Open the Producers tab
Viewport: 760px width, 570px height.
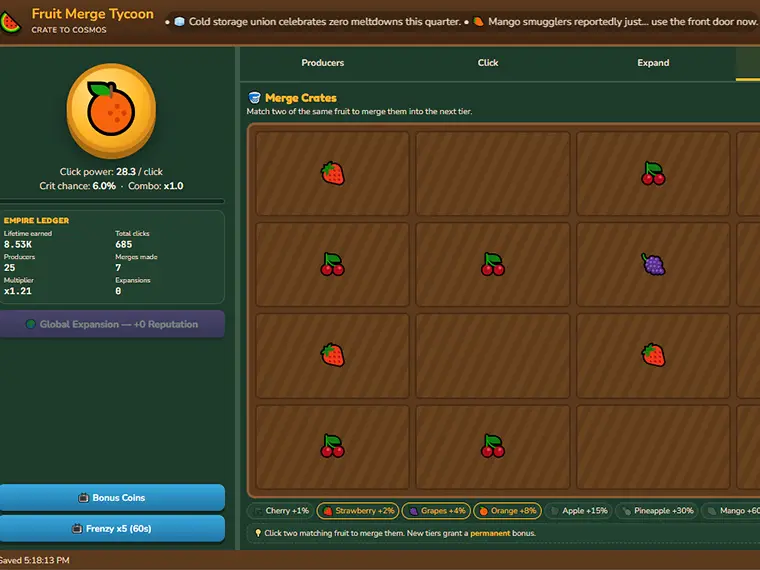pyautogui.click(x=323, y=63)
